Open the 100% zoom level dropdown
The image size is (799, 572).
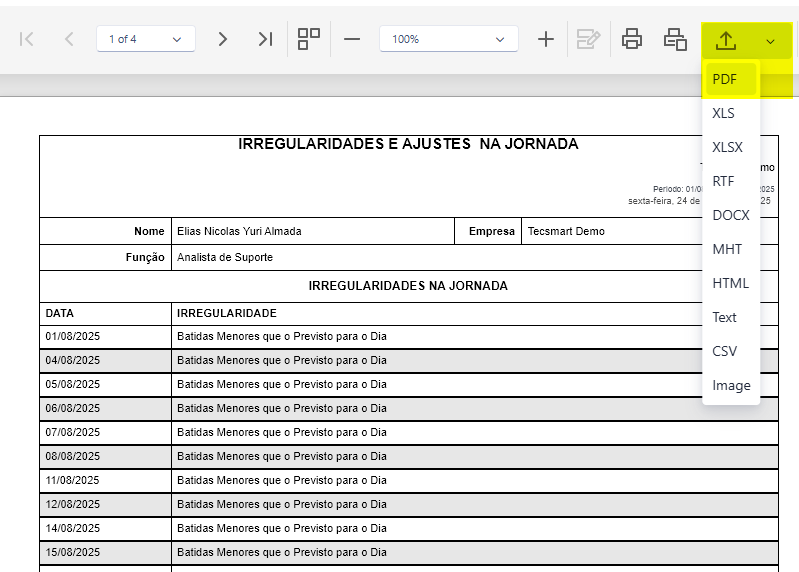(449, 39)
